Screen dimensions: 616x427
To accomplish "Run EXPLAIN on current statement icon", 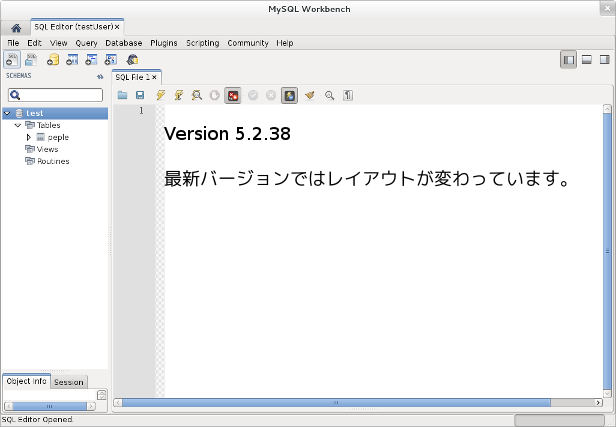I will click(196, 95).
